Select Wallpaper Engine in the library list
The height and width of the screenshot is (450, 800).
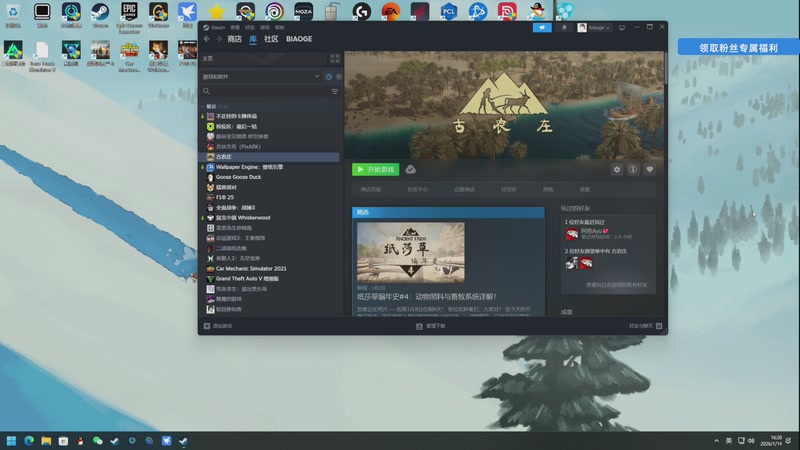click(x=269, y=167)
